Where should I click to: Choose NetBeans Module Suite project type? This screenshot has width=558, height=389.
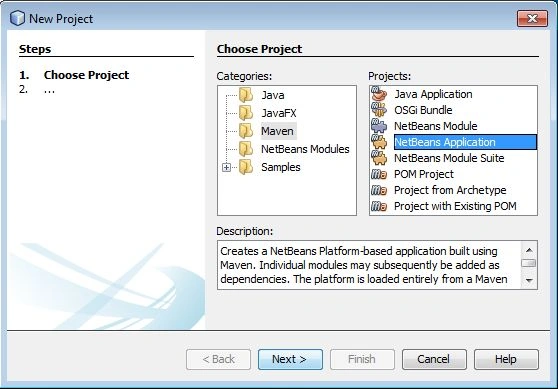(449, 158)
